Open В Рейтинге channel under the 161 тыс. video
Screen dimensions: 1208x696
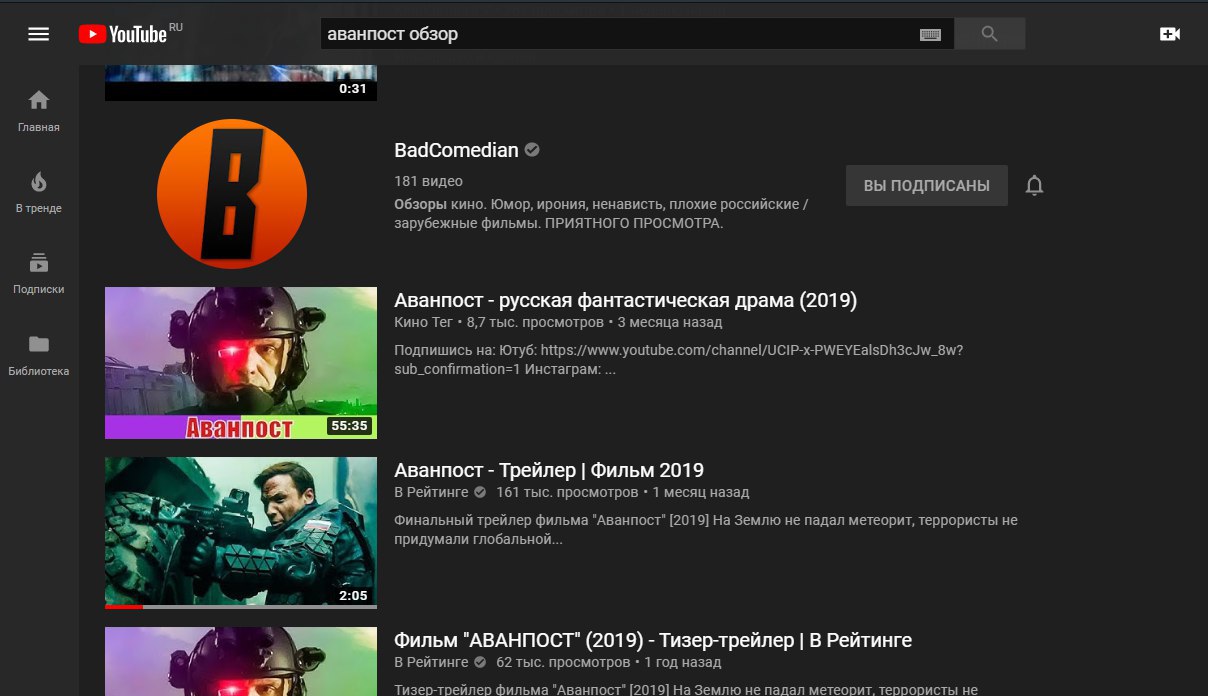pyautogui.click(x=431, y=492)
